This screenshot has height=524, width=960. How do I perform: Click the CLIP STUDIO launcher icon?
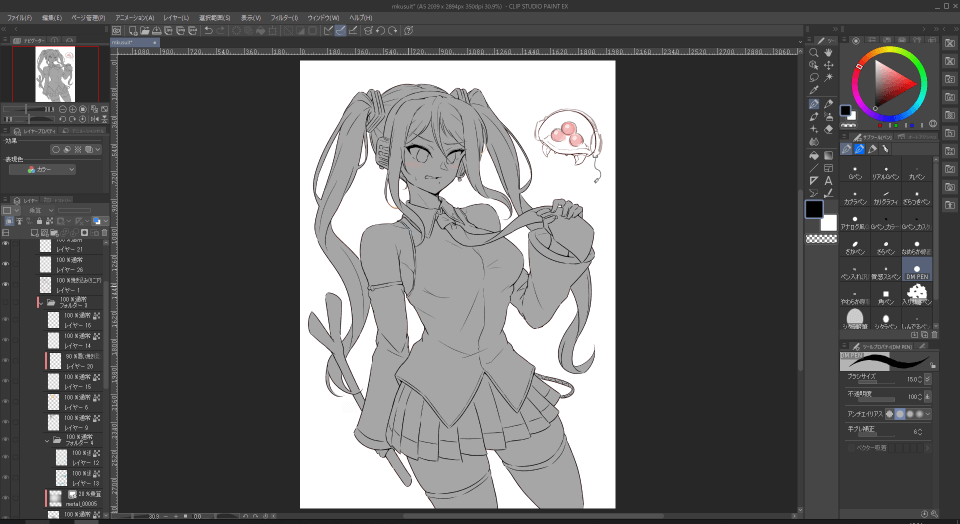116,31
